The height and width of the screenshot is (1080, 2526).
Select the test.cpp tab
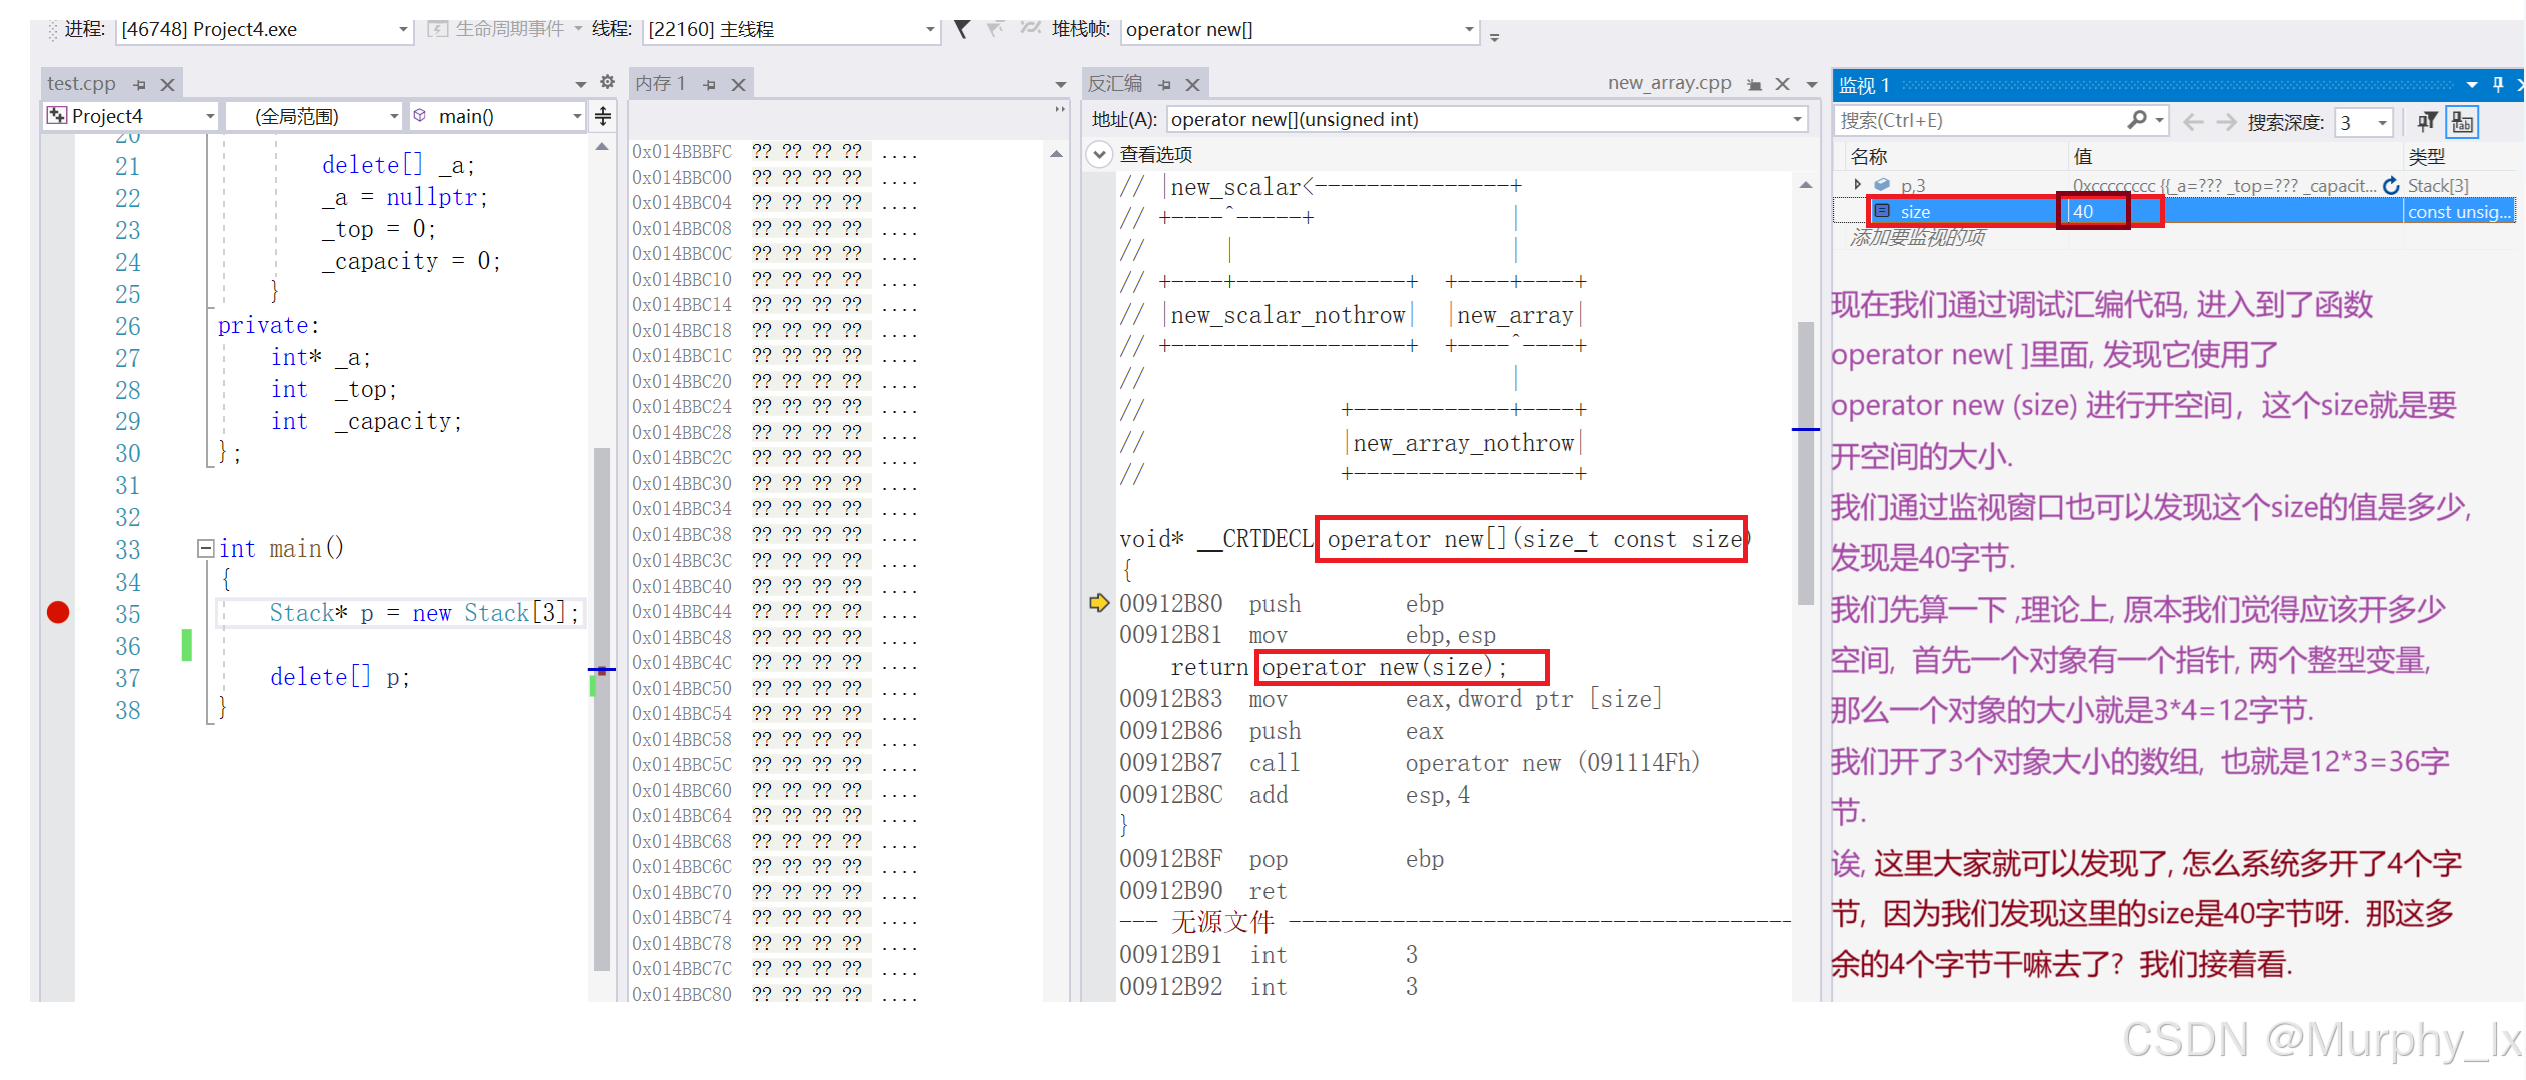pyautogui.click(x=82, y=84)
